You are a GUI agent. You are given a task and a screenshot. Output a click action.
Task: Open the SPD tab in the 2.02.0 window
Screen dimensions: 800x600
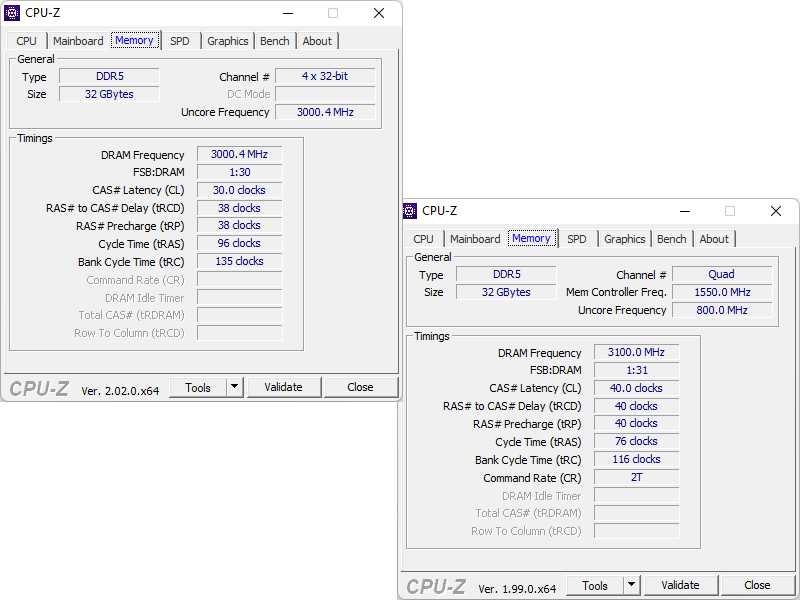(x=180, y=41)
